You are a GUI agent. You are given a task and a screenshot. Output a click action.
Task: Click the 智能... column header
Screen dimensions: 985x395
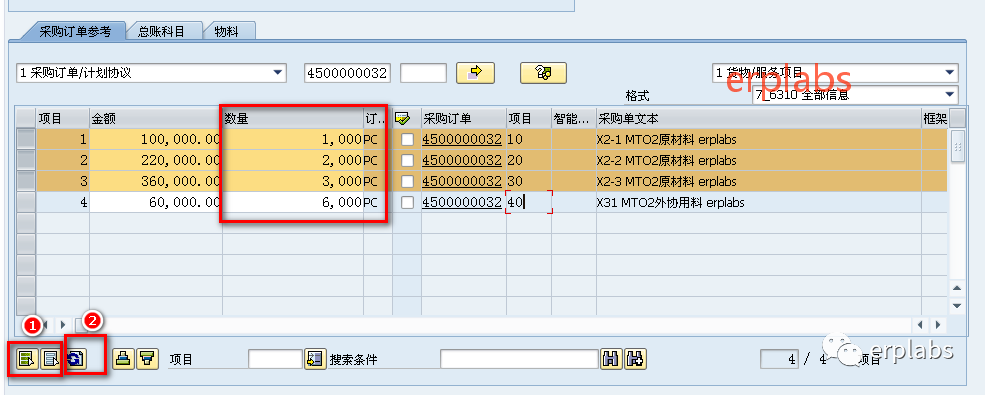[x=574, y=118]
